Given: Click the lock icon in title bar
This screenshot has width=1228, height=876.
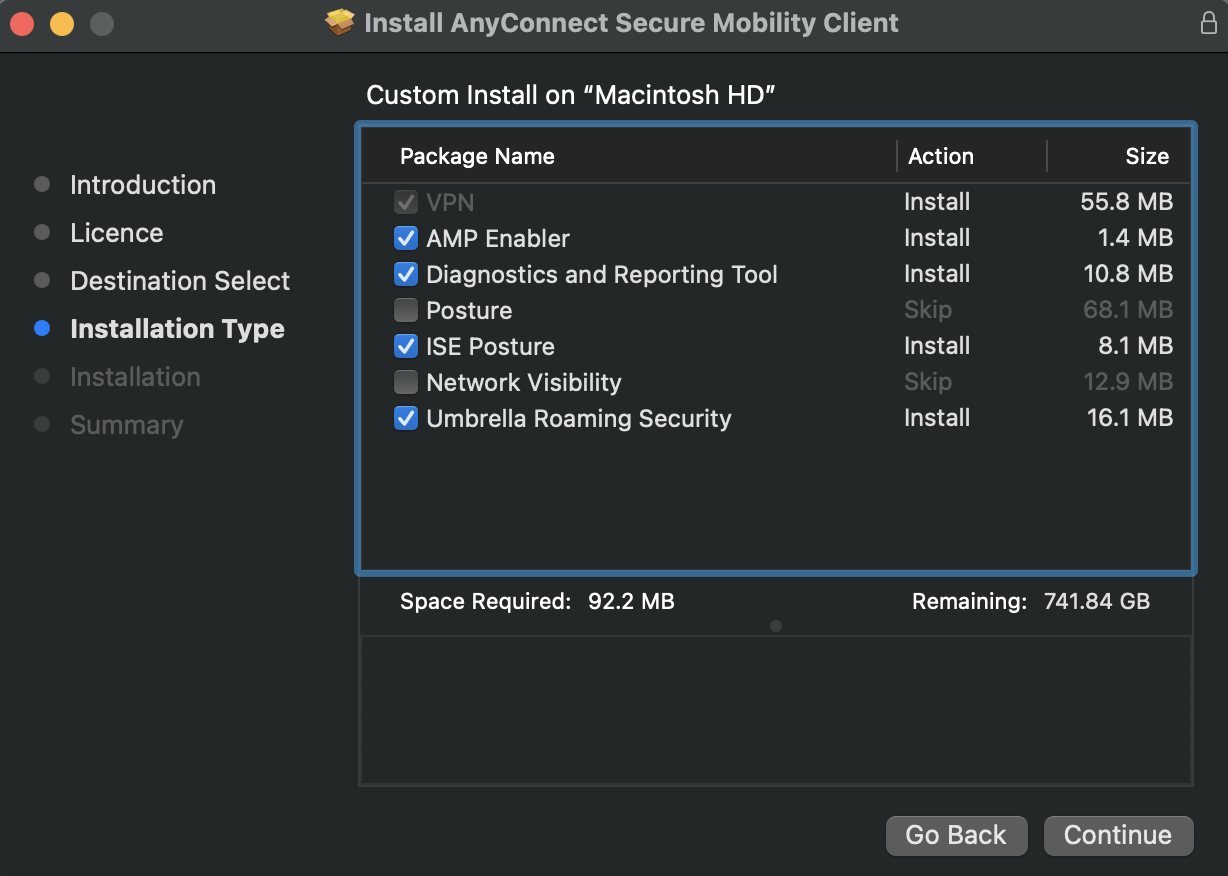Looking at the screenshot, I should tap(1208, 23).
